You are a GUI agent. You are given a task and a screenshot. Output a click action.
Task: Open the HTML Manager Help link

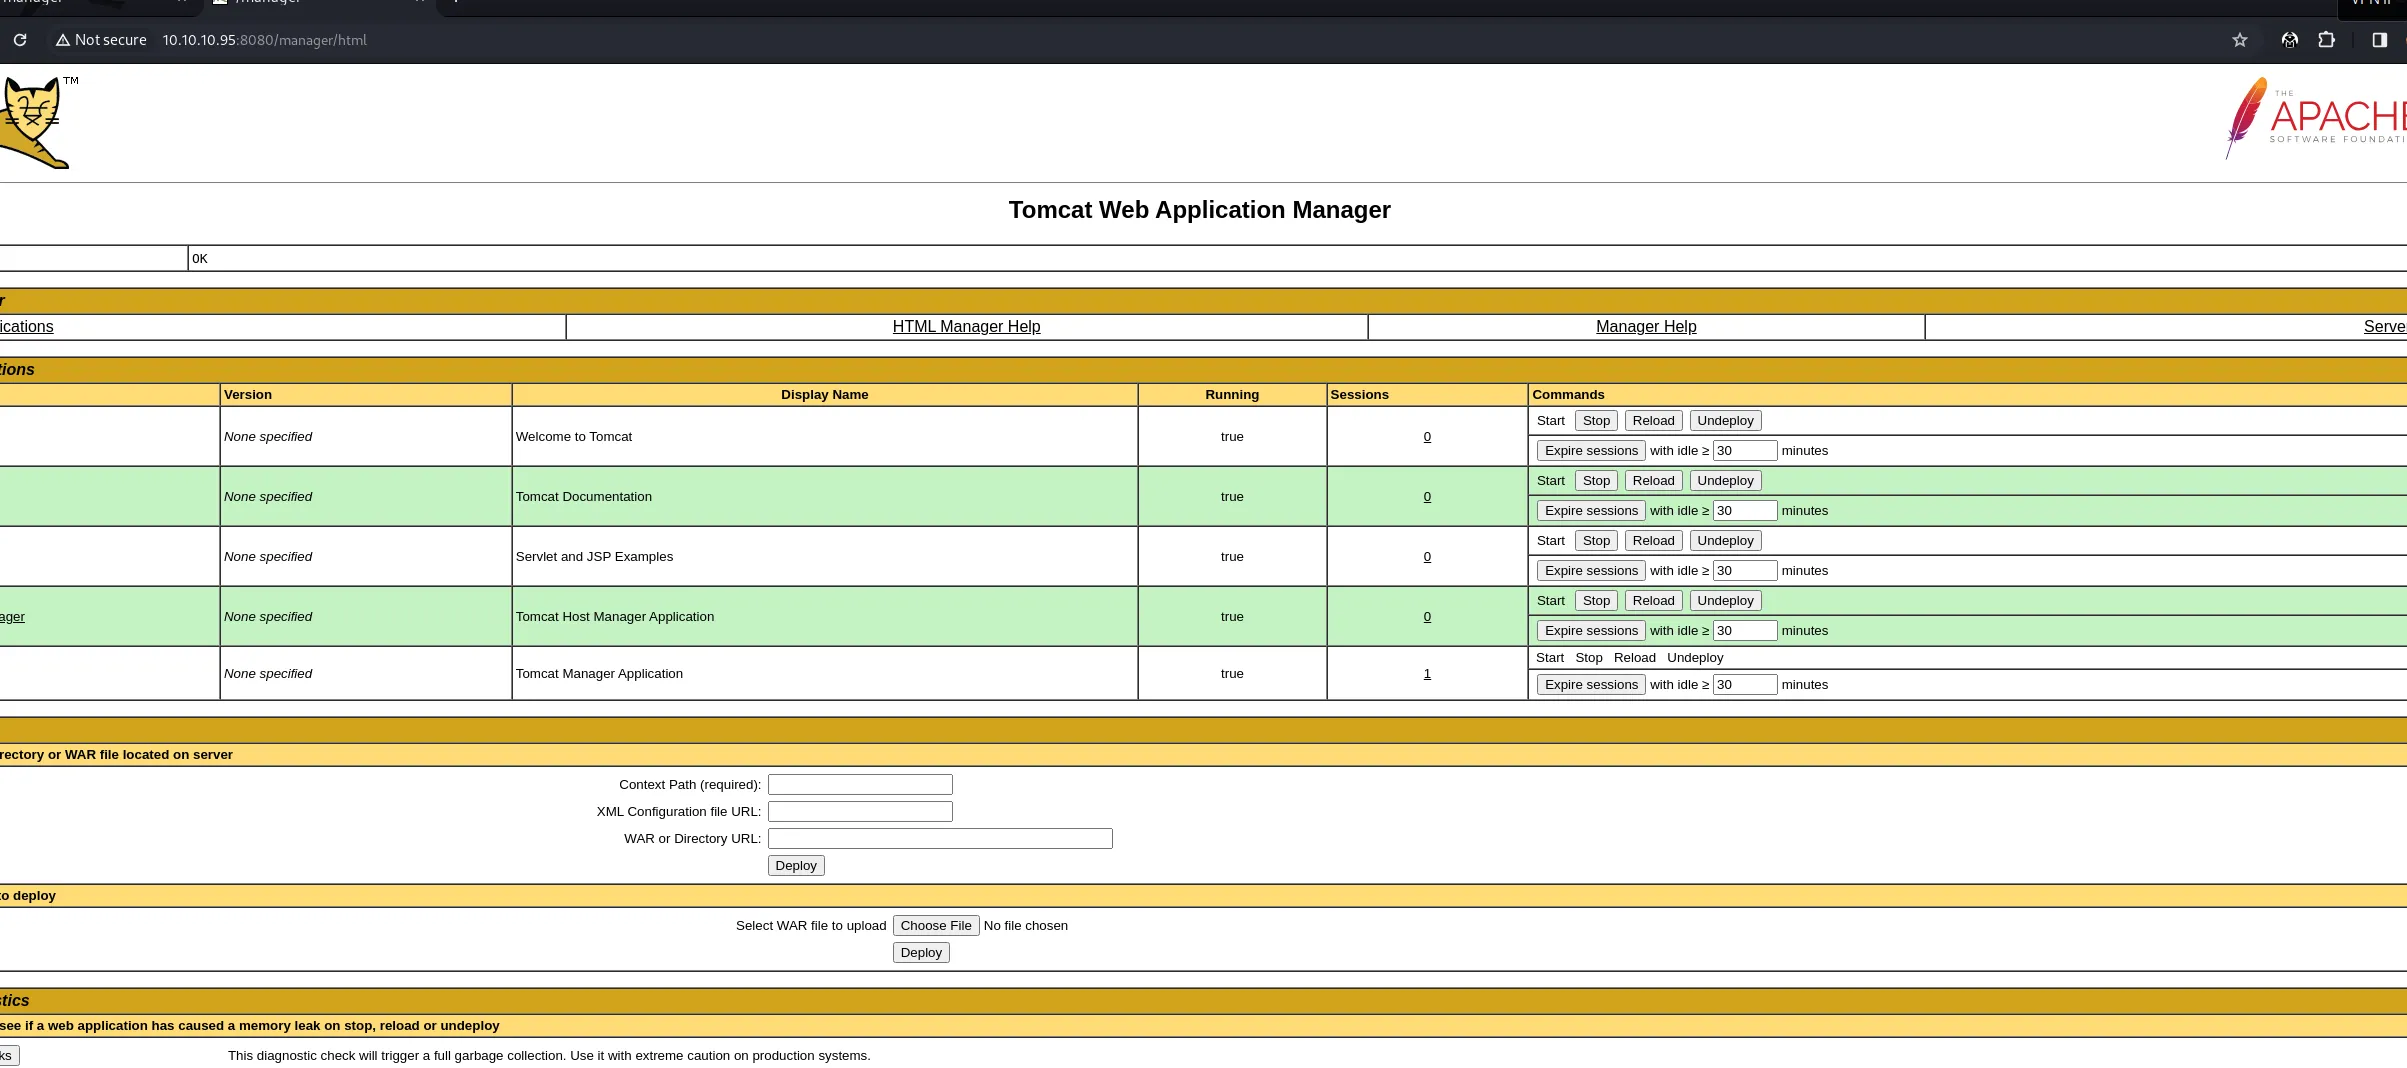tap(966, 327)
